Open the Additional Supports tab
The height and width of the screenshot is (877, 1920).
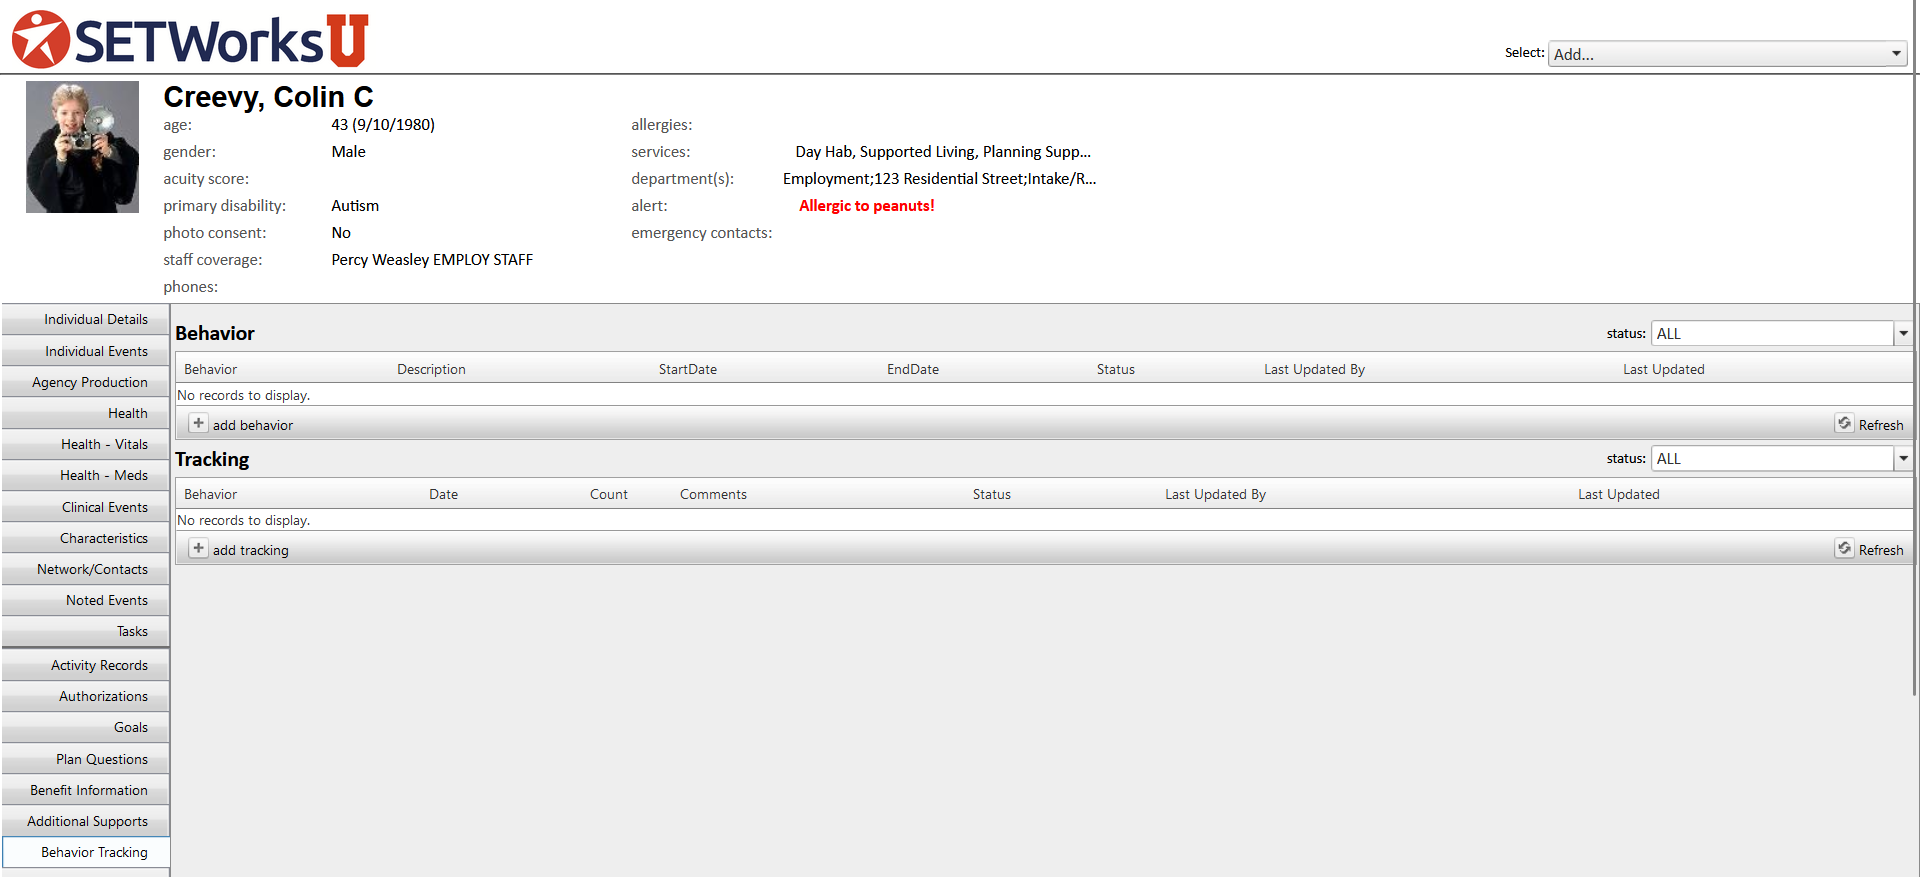click(86, 821)
